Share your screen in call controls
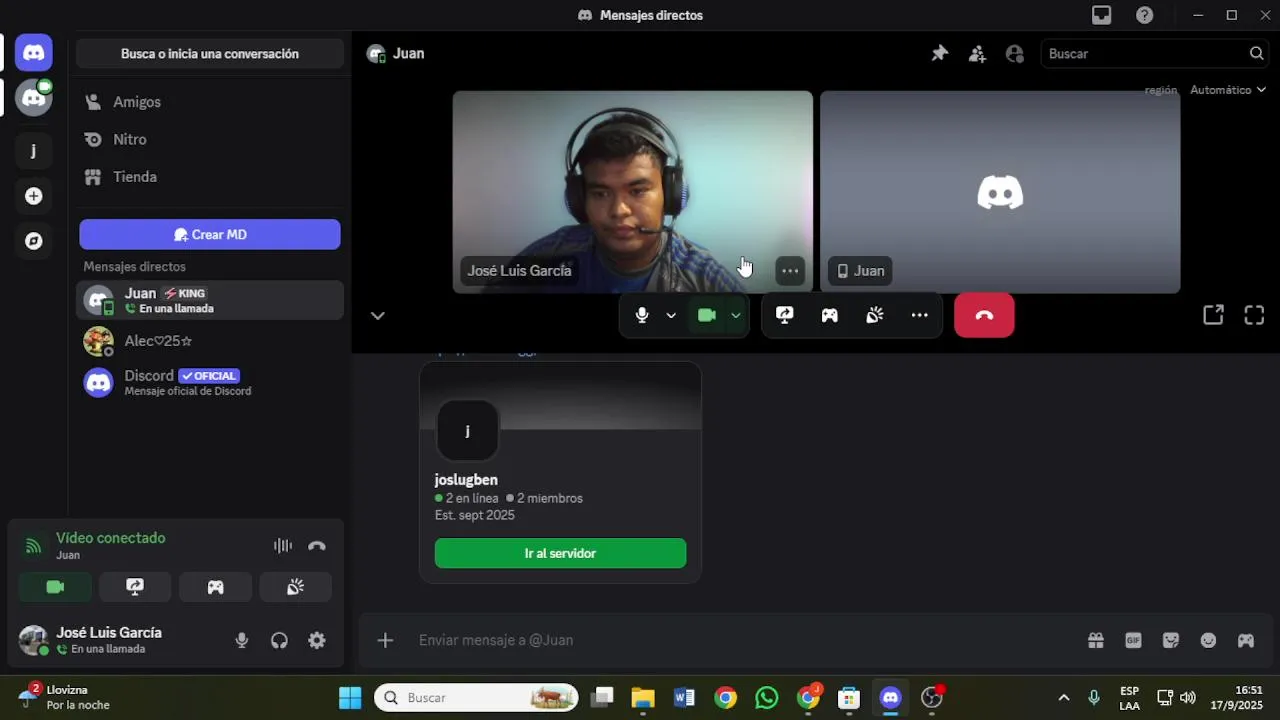This screenshot has height=720, width=1280. click(785, 315)
